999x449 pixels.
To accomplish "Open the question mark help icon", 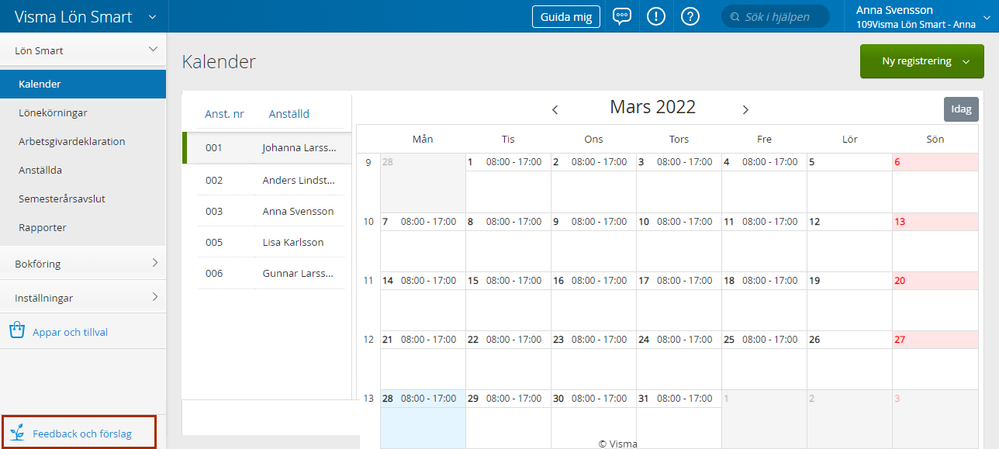I will 690,17.
